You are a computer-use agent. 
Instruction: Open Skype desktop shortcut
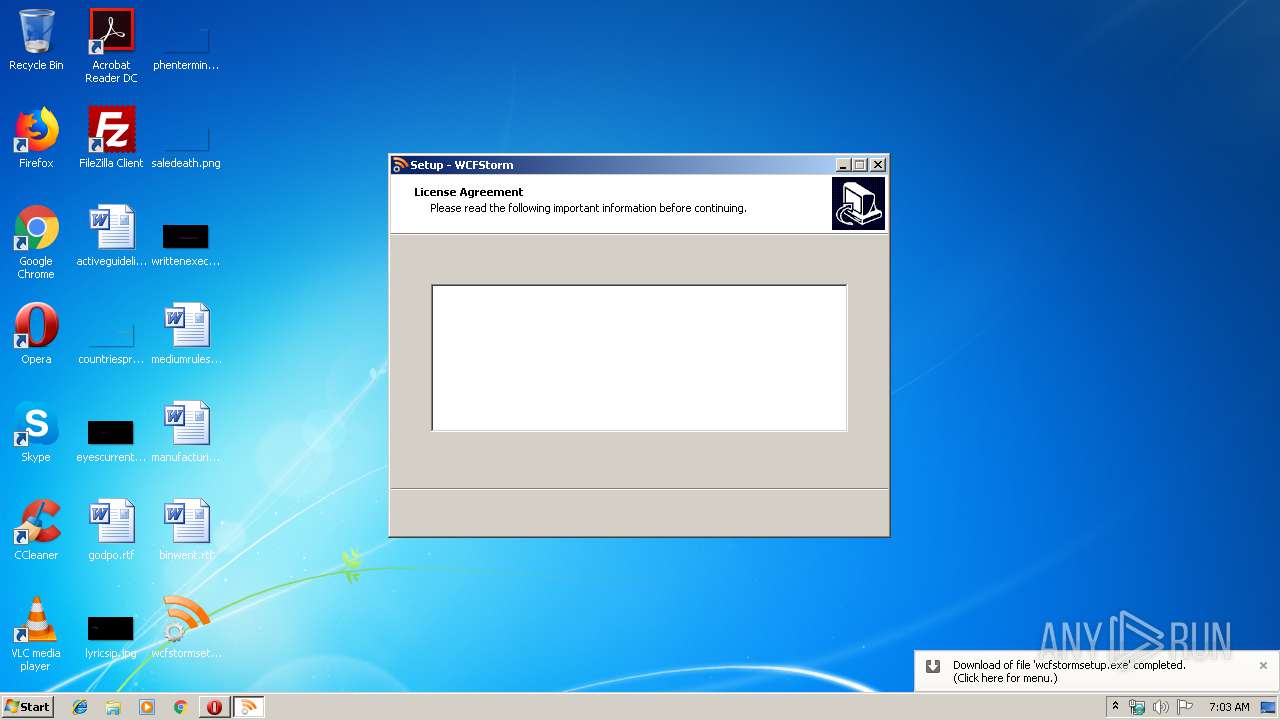[x=36, y=432]
